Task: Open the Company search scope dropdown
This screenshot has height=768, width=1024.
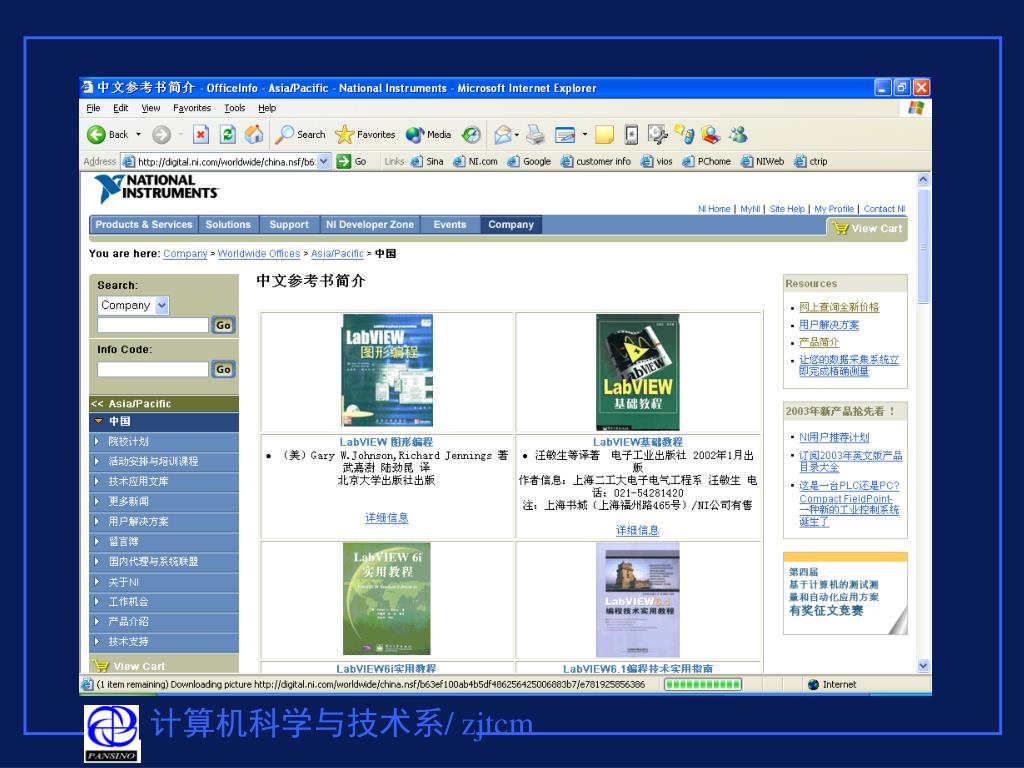Action: [x=162, y=305]
